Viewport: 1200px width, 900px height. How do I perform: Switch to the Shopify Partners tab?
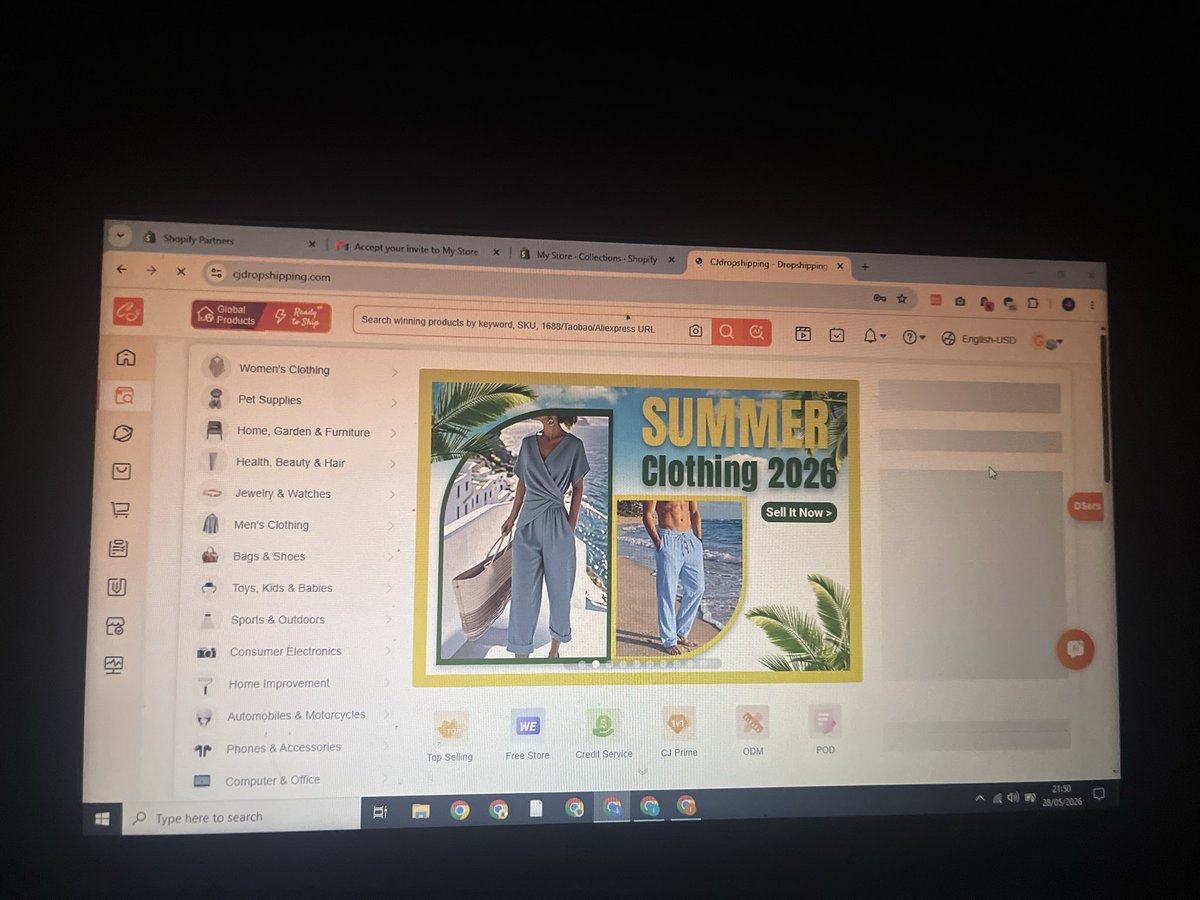click(229, 241)
